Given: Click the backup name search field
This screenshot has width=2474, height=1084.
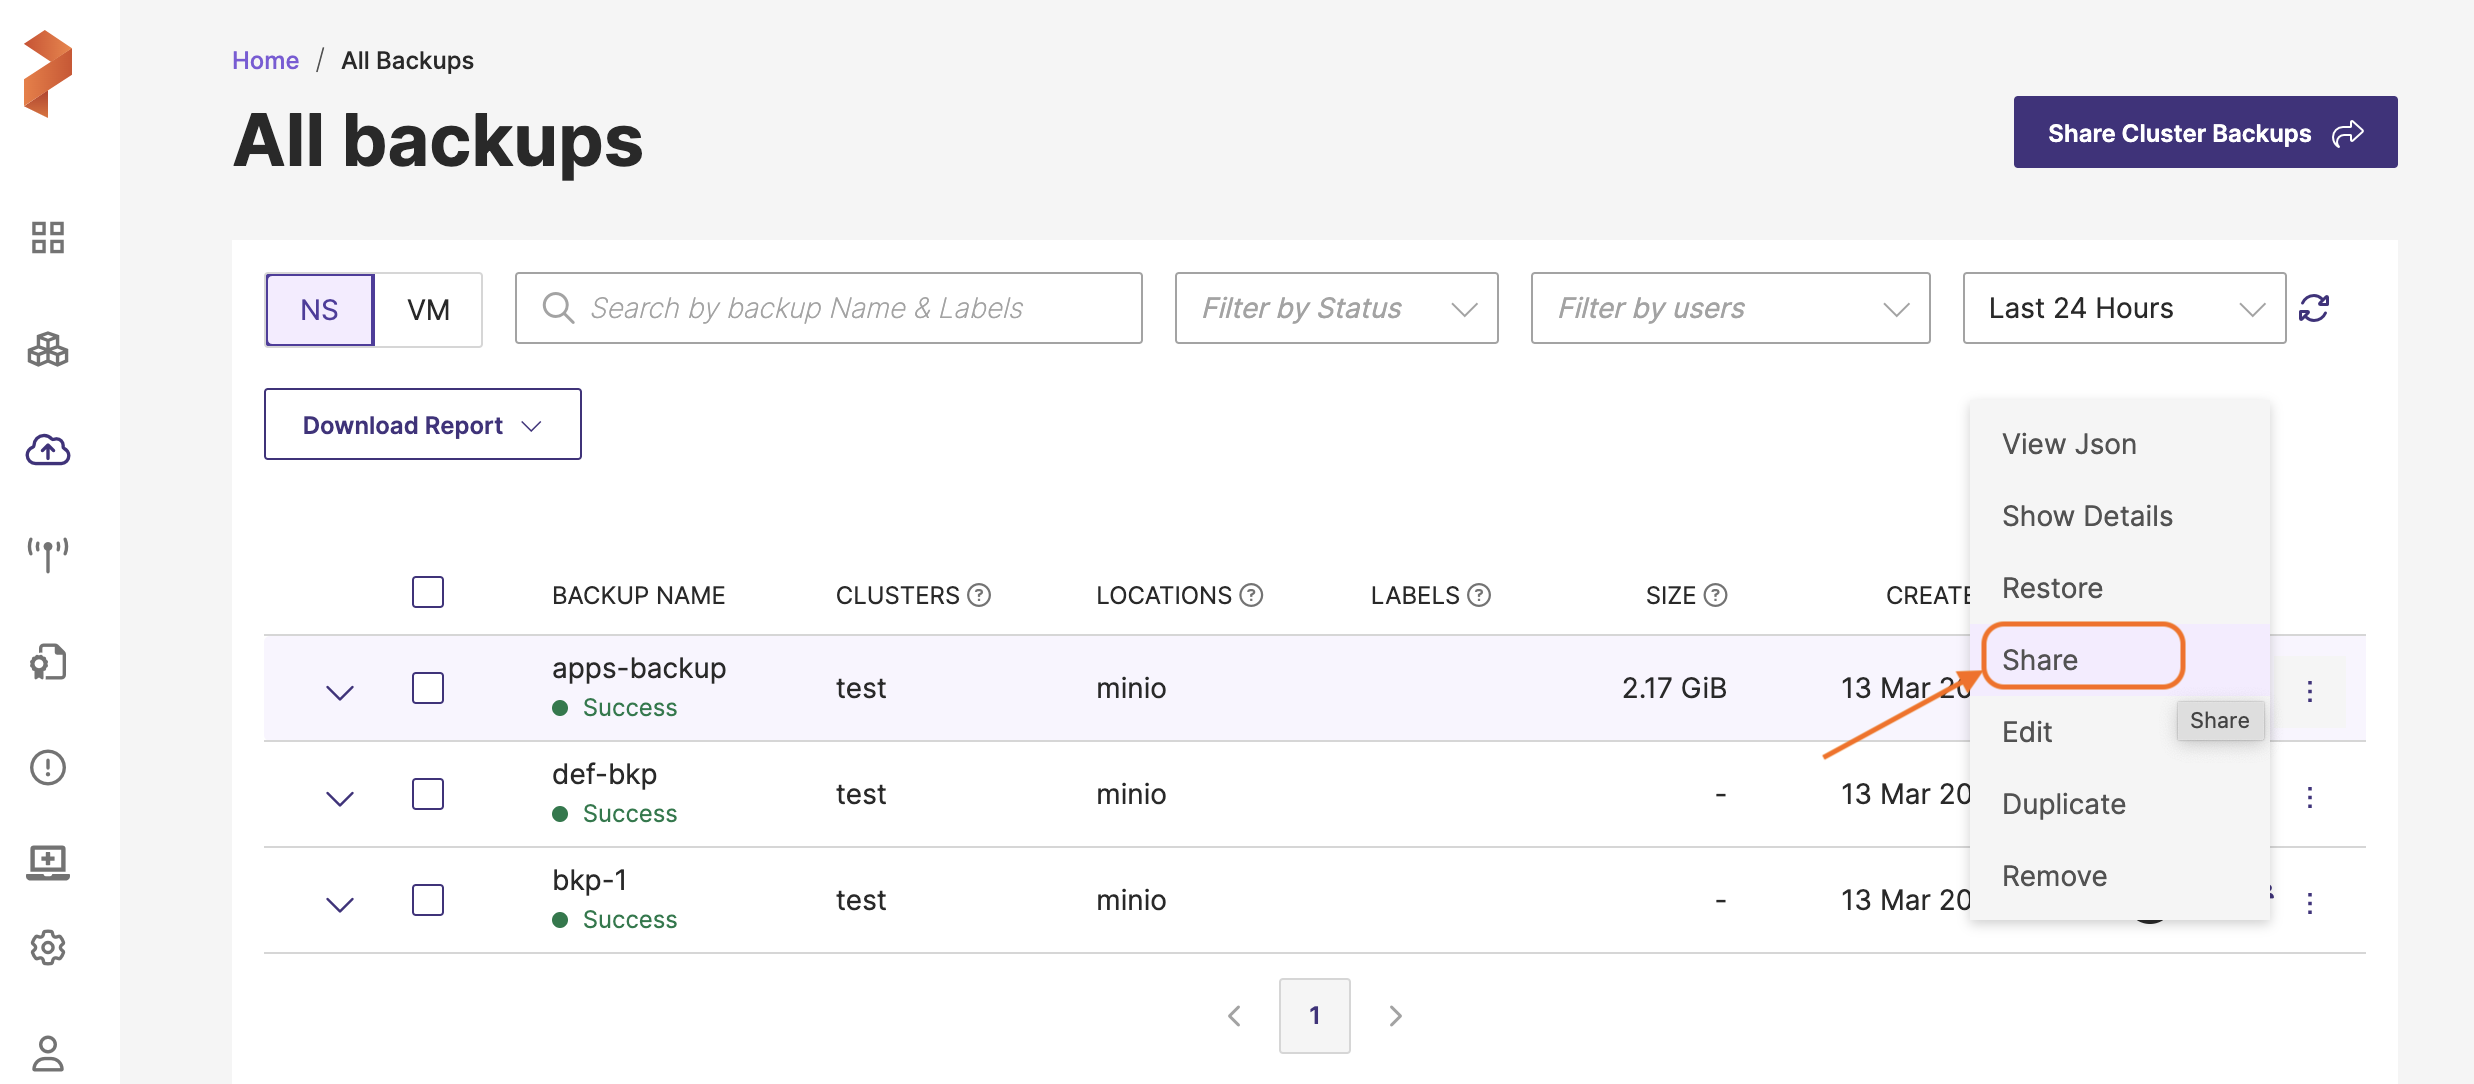Looking at the screenshot, I should pyautogui.click(x=828, y=308).
